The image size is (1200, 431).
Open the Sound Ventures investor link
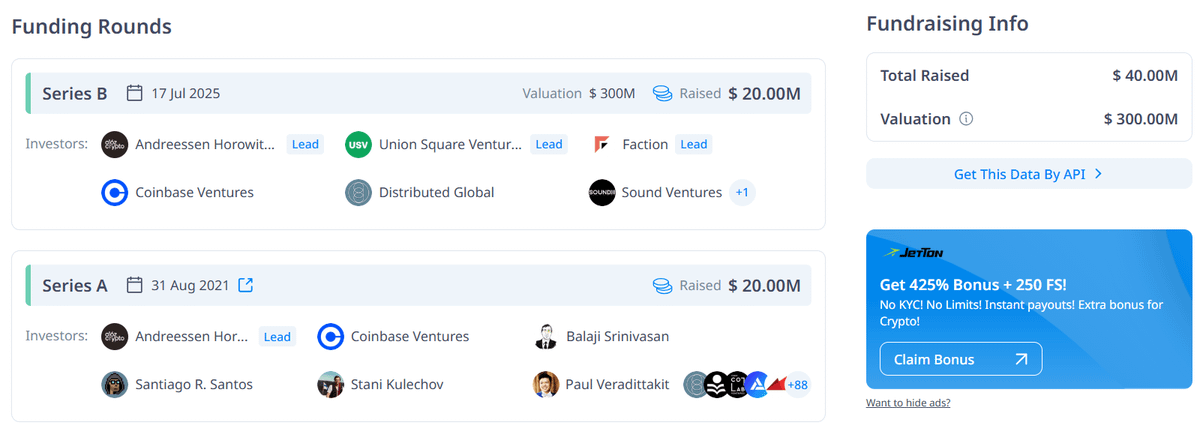pyautogui.click(x=672, y=193)
